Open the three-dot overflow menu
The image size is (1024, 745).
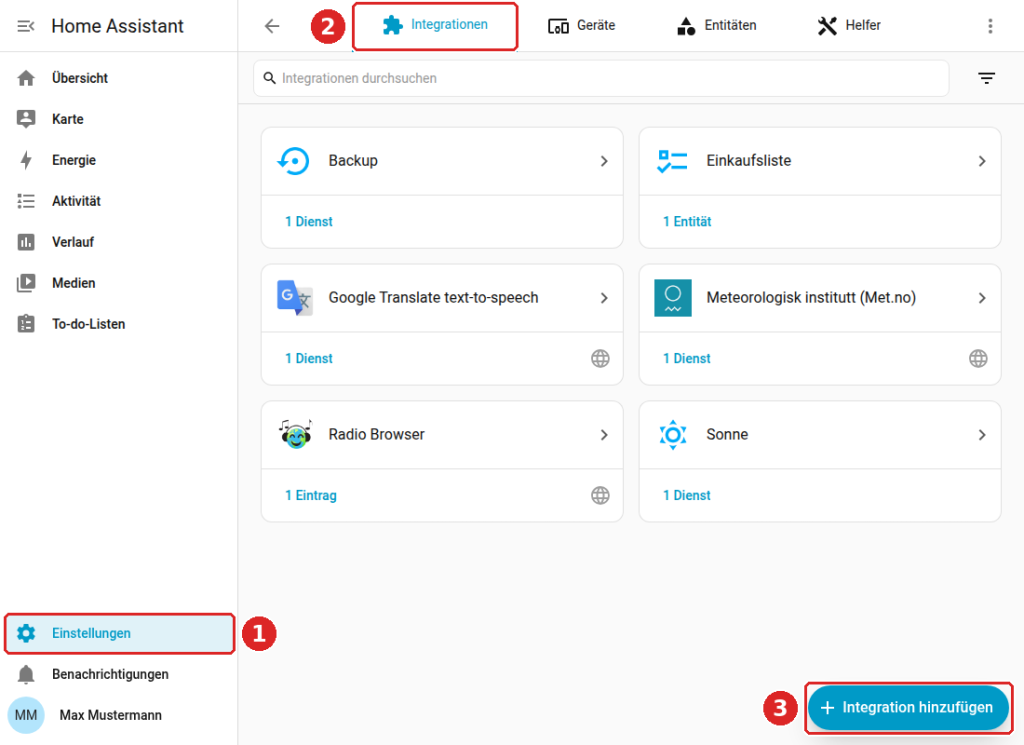[990, 25]
